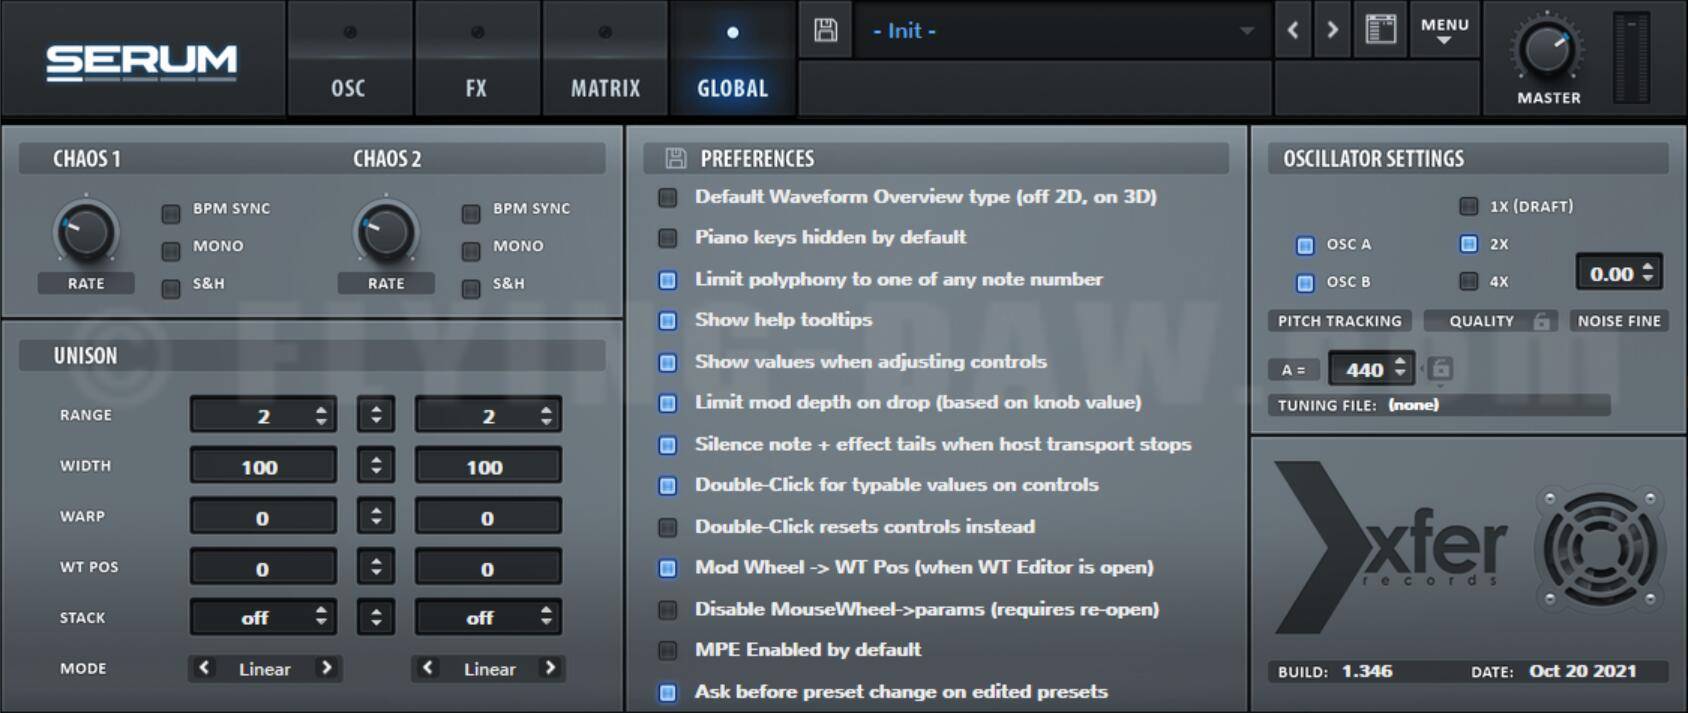
Task: Save preferences using the Preferences disk icon
Action: (x=676, y=158)
